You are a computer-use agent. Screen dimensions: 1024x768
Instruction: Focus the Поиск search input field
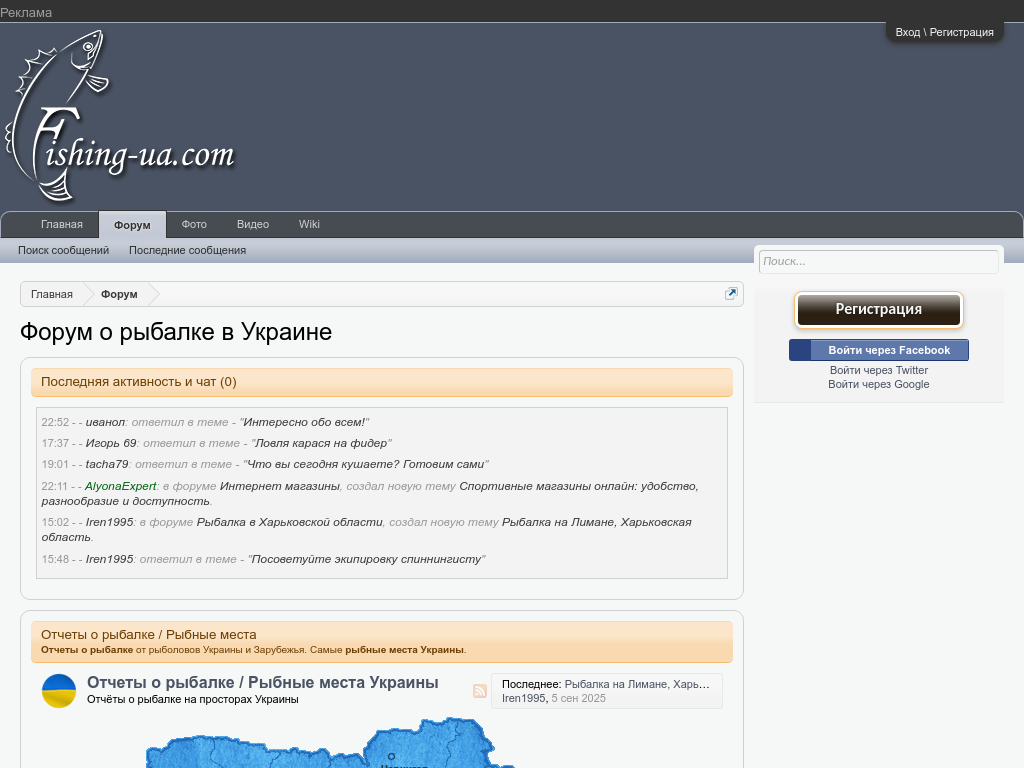[878, 262]
